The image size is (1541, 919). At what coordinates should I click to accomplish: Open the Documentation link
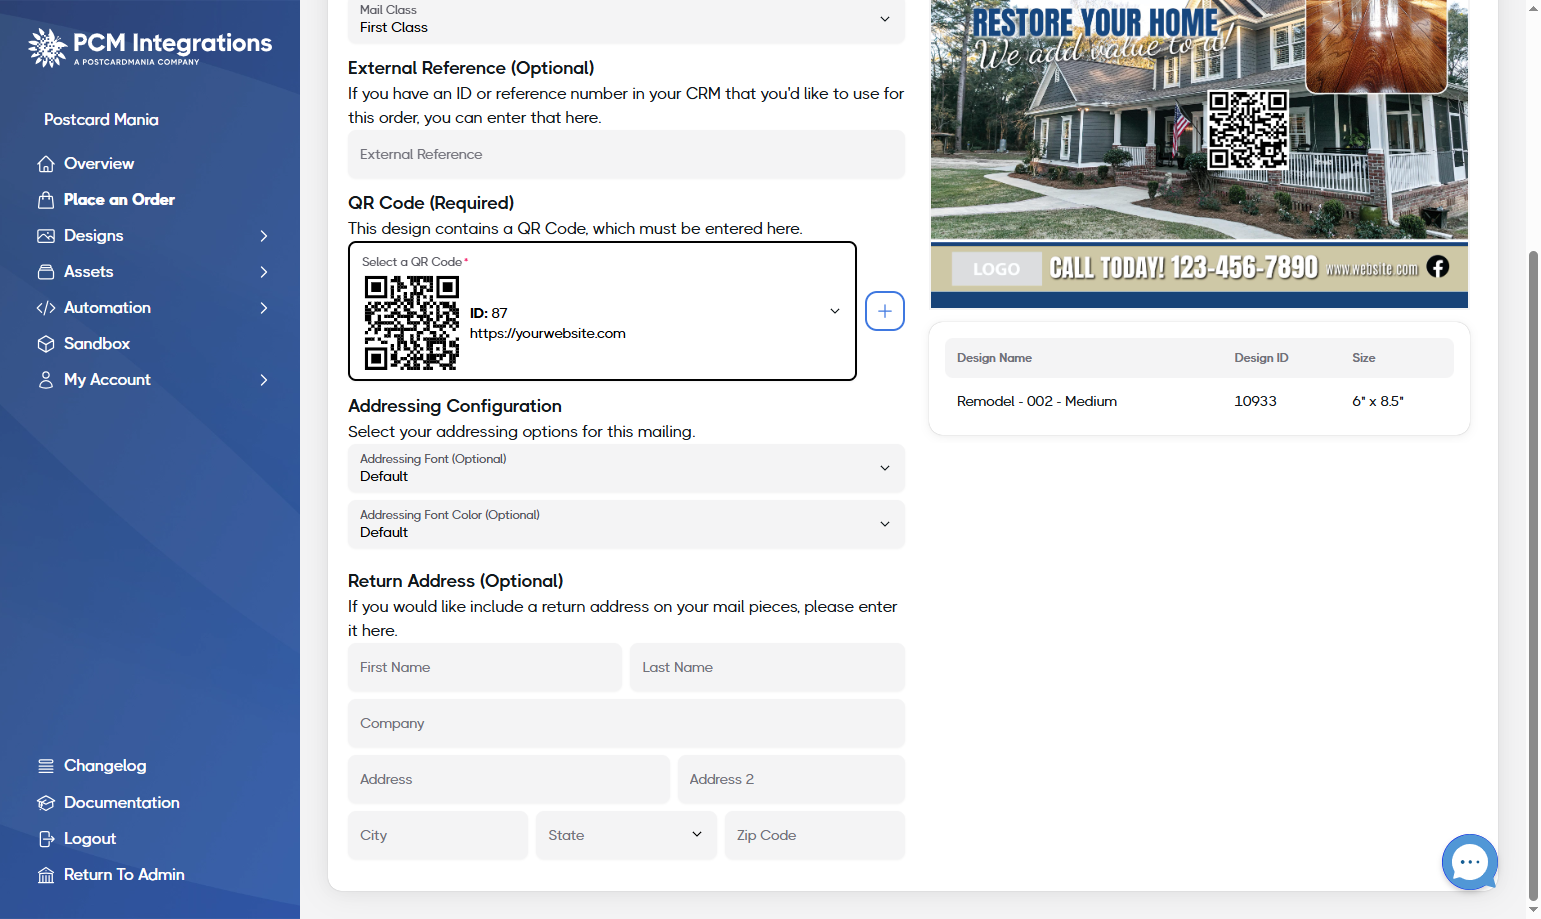[x=122, y=803]
